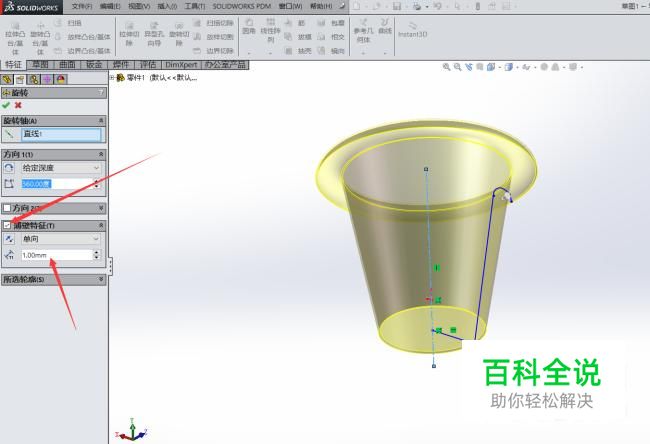The image size is (650, 444).
Task: Click Previous View icon in view toolbar
Action: tap(469, 67)
